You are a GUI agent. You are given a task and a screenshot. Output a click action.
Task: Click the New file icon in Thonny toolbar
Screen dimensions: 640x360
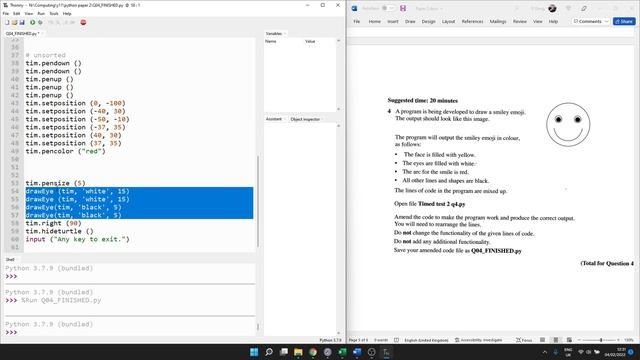point(7,22)
